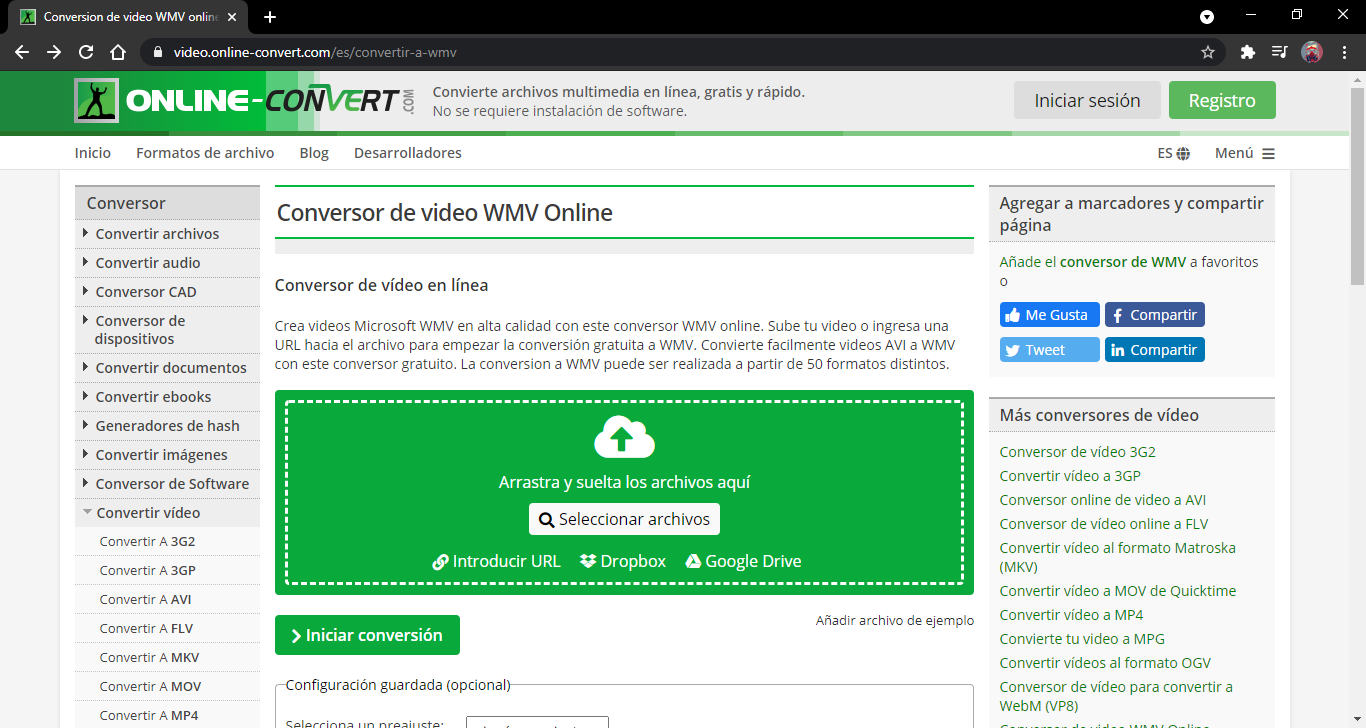1366x728 pixels.
Task: Open the Chrome extensions puzzle icon
Action: tap(1247, 52)
